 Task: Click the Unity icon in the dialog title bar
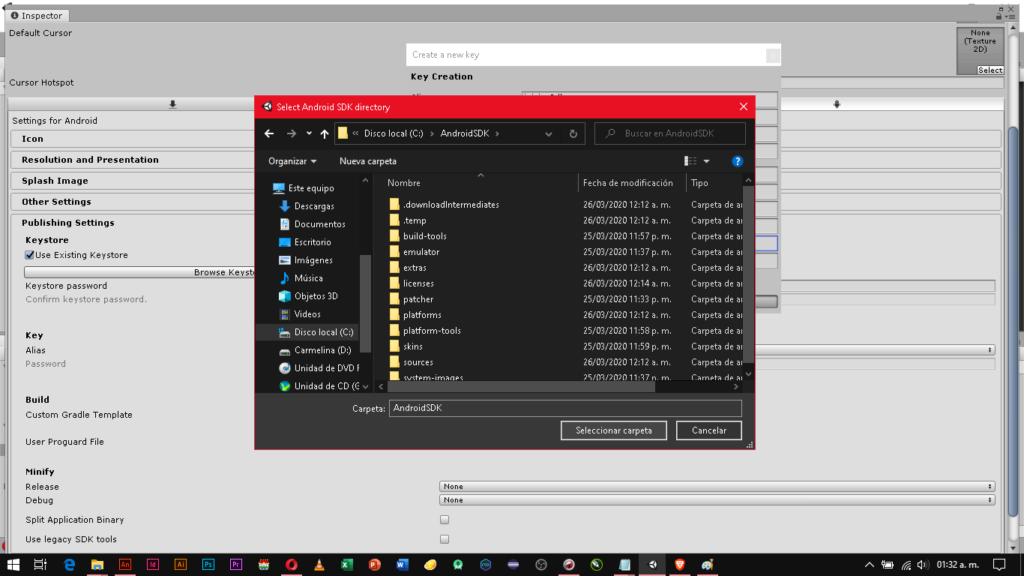pos(267,106)
